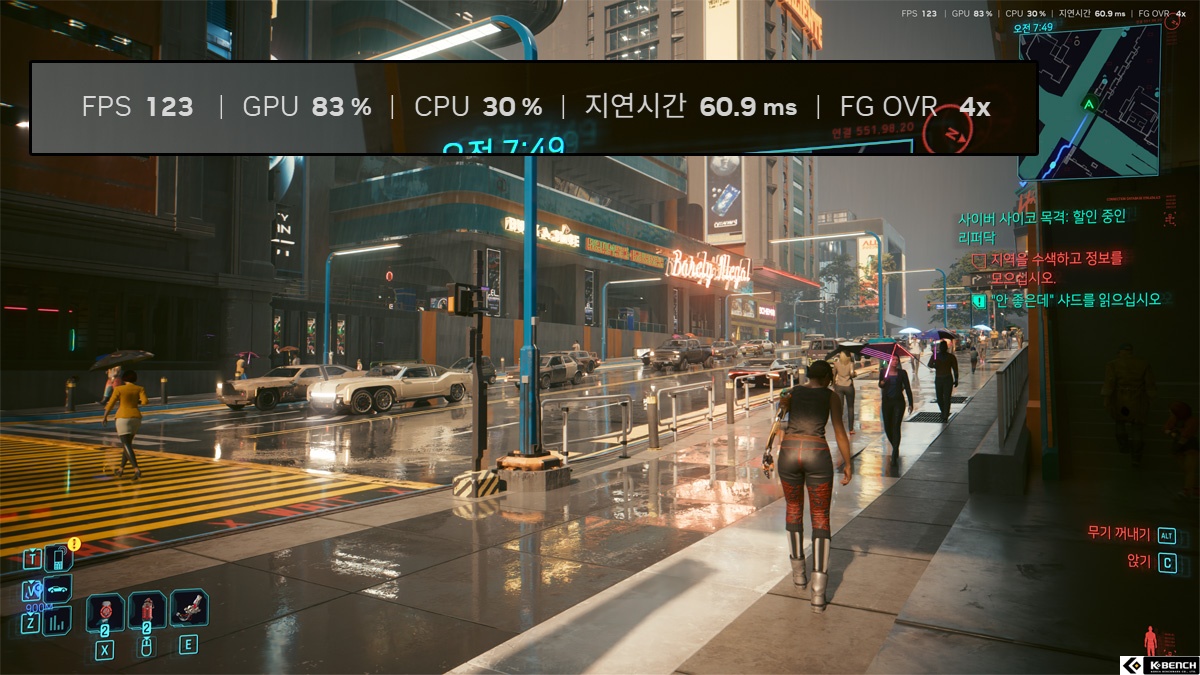
Task: Click the X key hint below inhaler
Action: [x=104, y=651]
